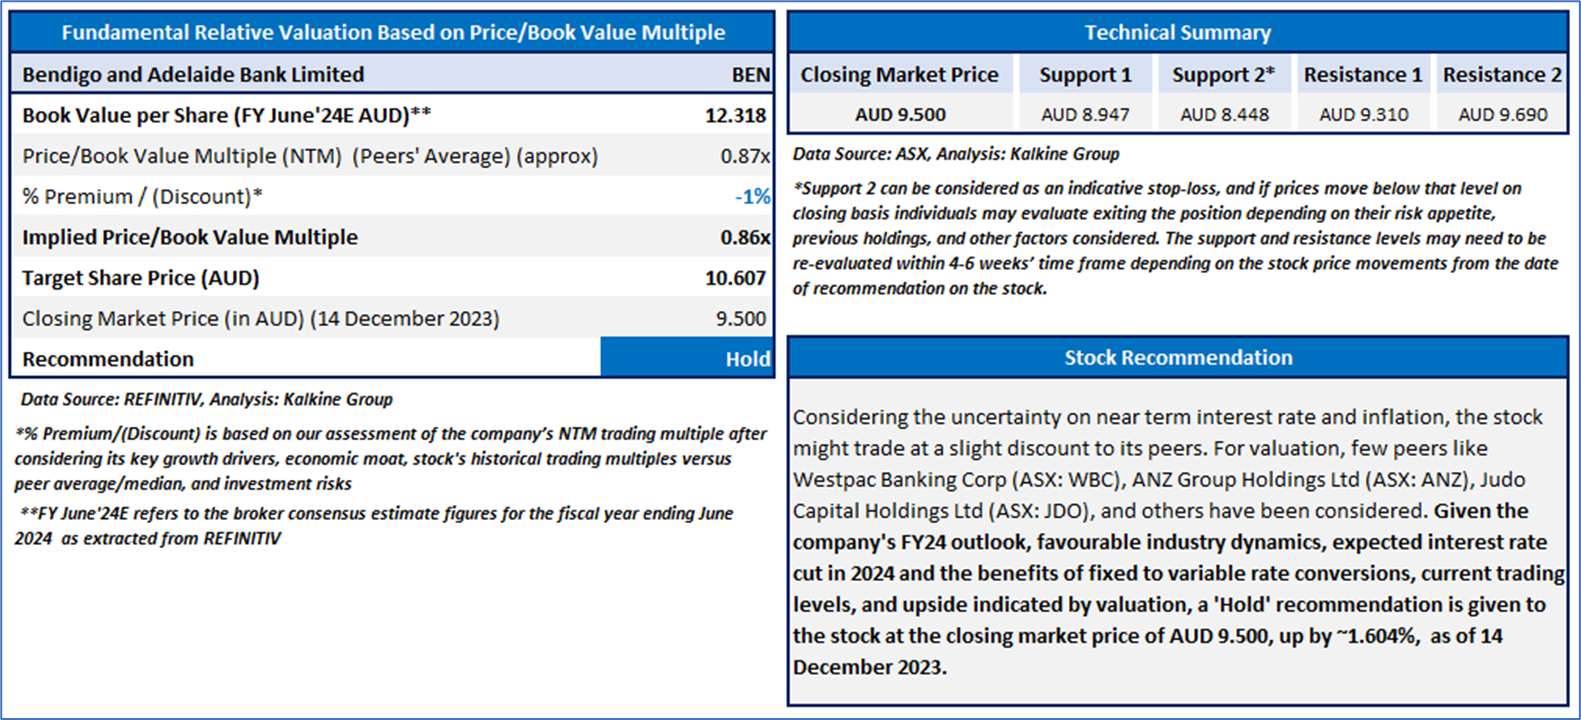Click the Support 2* column header
Screen dimensions: 1581x720
click(1223, 75)
